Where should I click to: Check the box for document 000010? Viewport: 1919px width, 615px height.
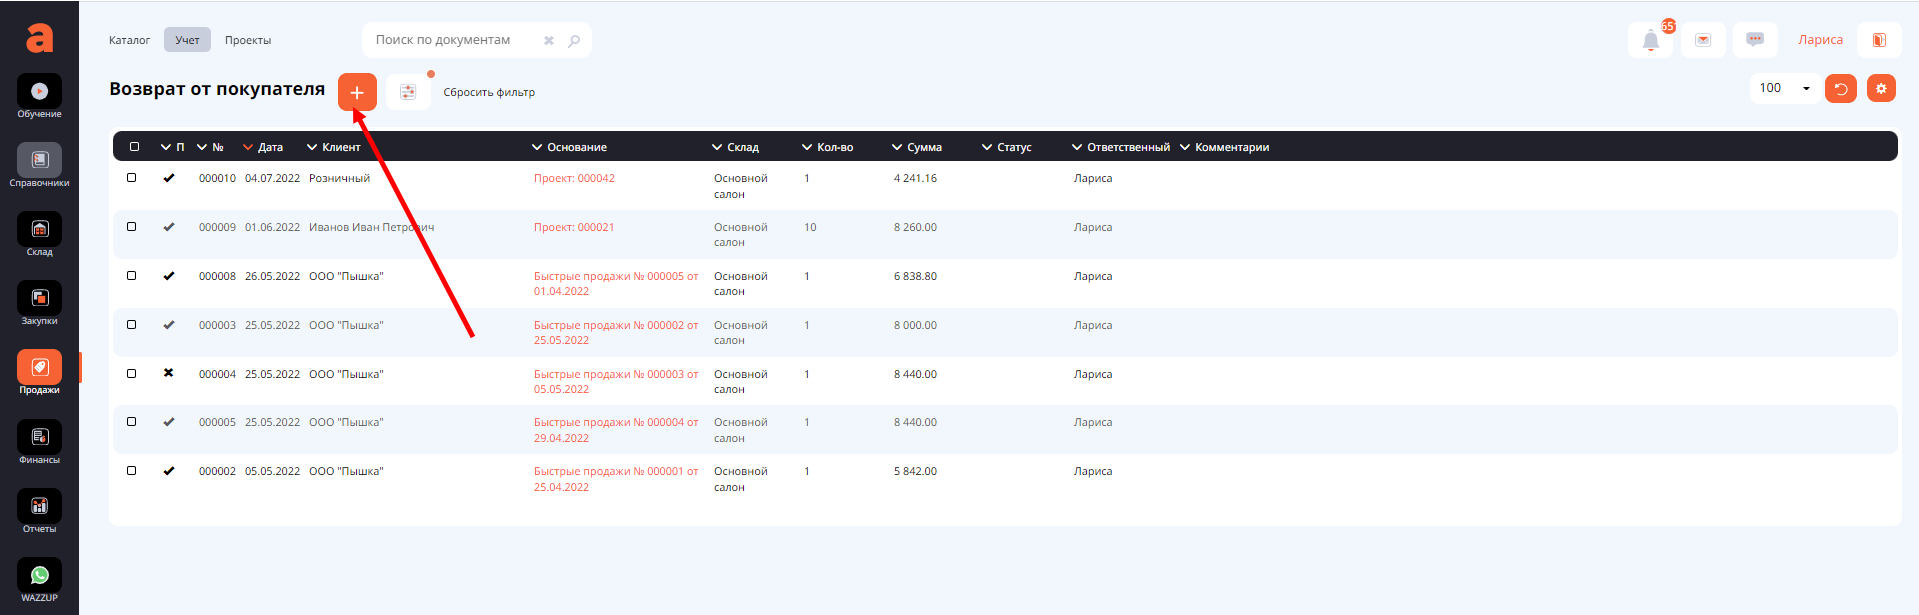[x=131, y=178]
